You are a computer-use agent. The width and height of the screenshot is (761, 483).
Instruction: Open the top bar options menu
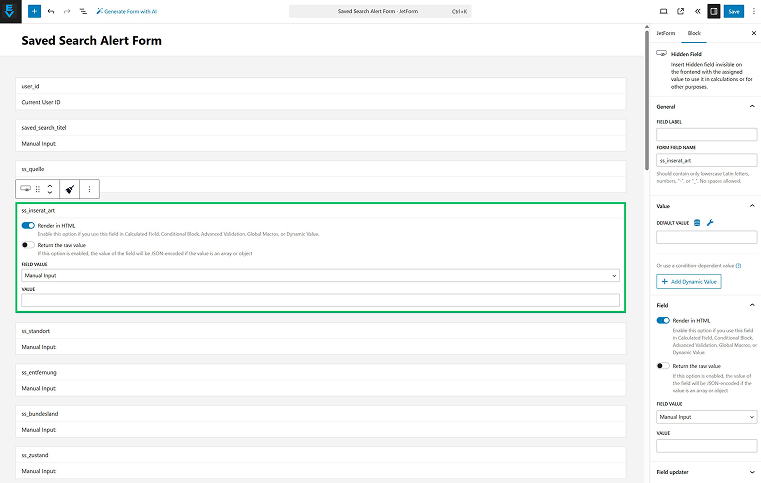tap(754, 11)
